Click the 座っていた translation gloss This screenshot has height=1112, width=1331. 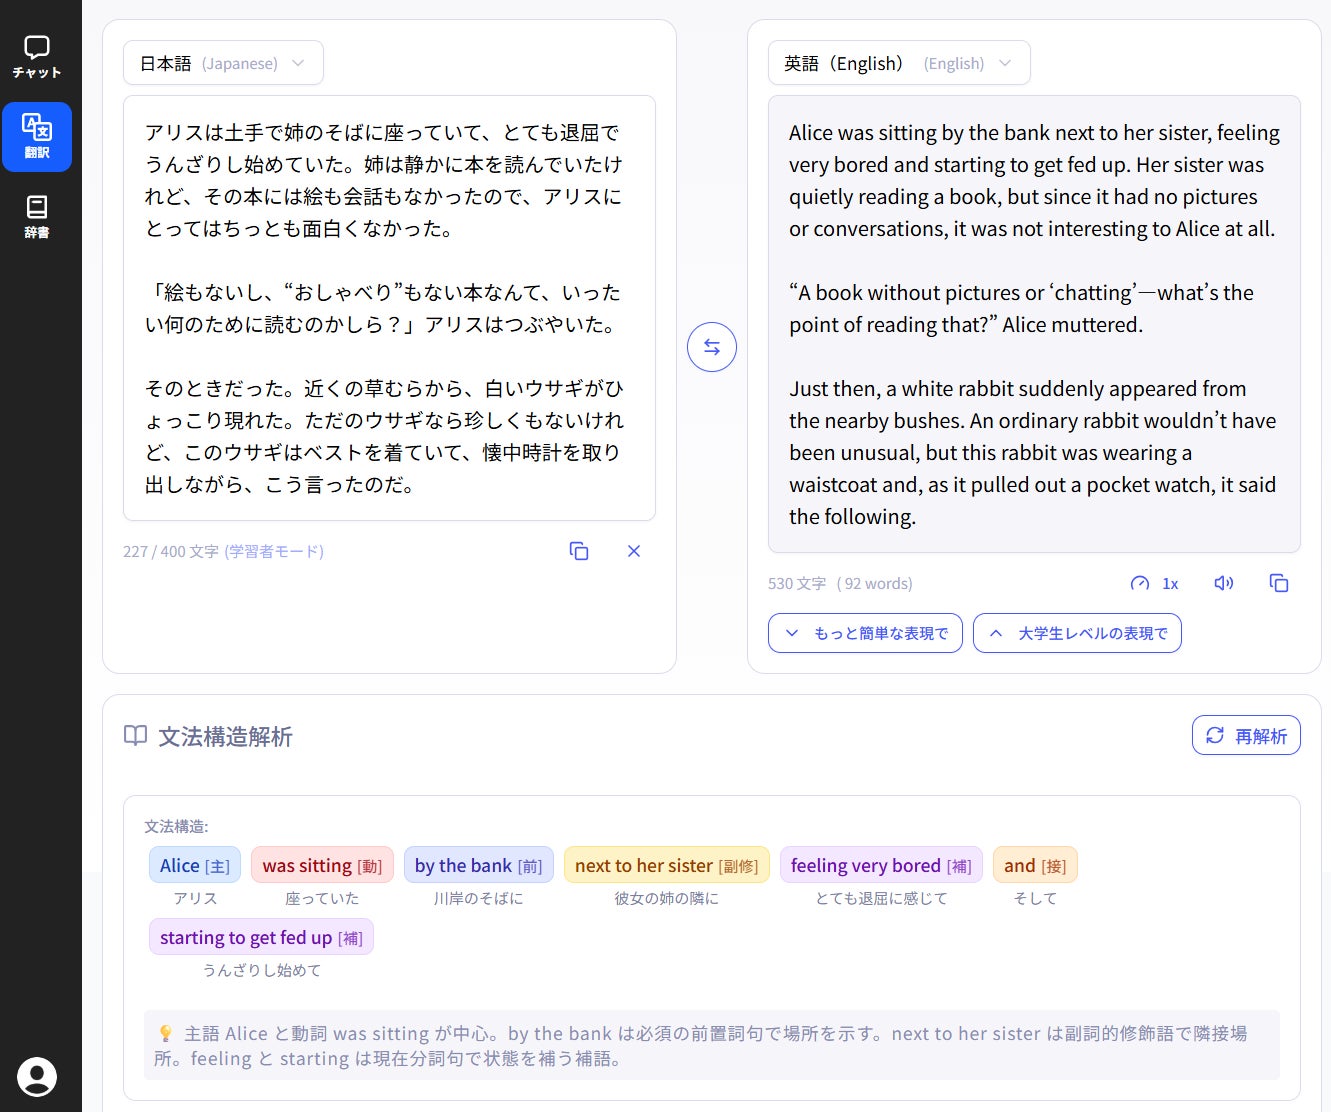(x=322, y=898)
